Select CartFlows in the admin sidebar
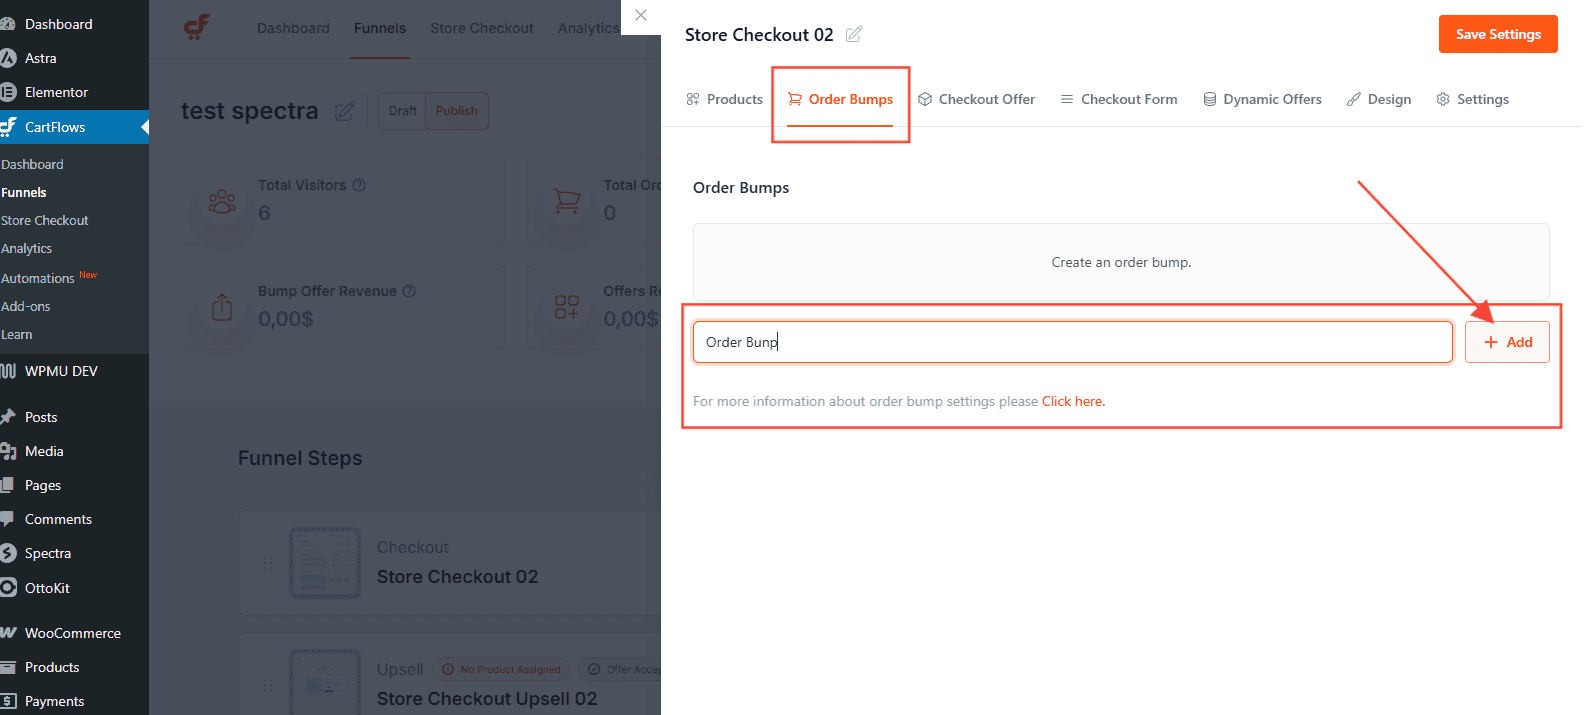This screenshot has width=1584, height=715. pyautogui.click(x=74, y=127)
